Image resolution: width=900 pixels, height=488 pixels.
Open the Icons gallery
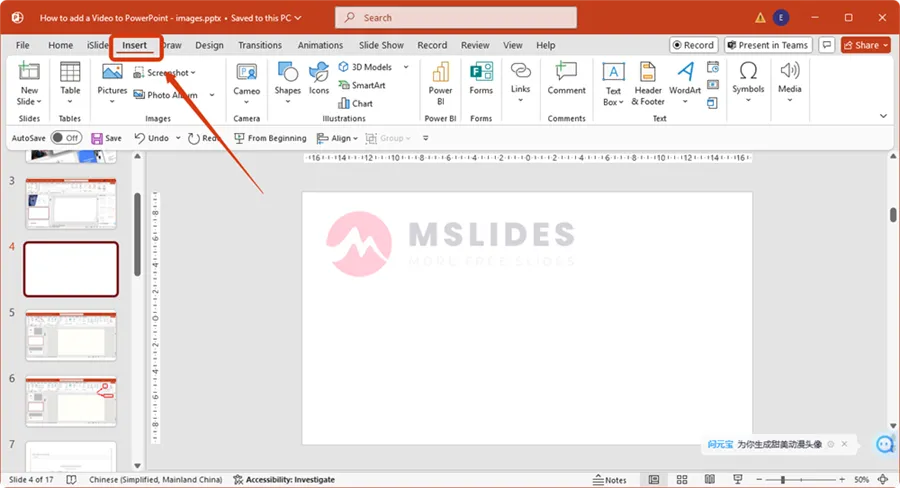coord(319,78)
